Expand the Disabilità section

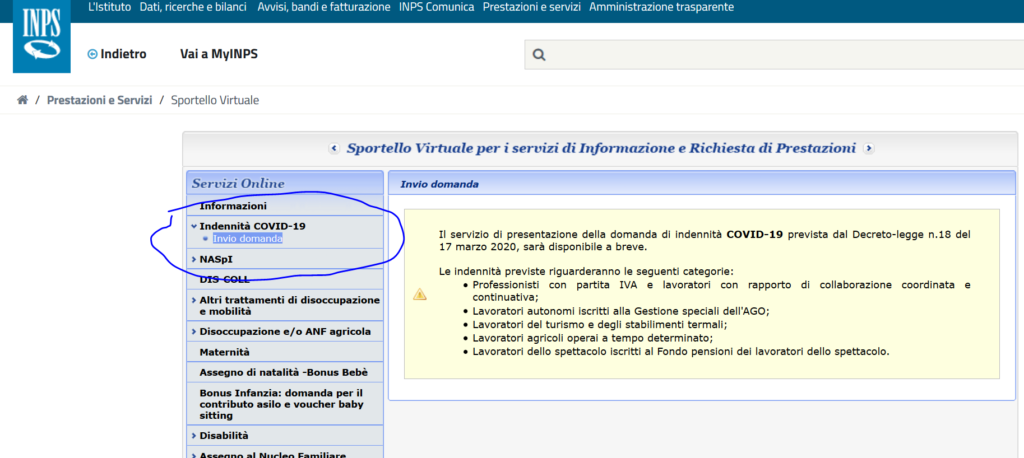(224, 436)
